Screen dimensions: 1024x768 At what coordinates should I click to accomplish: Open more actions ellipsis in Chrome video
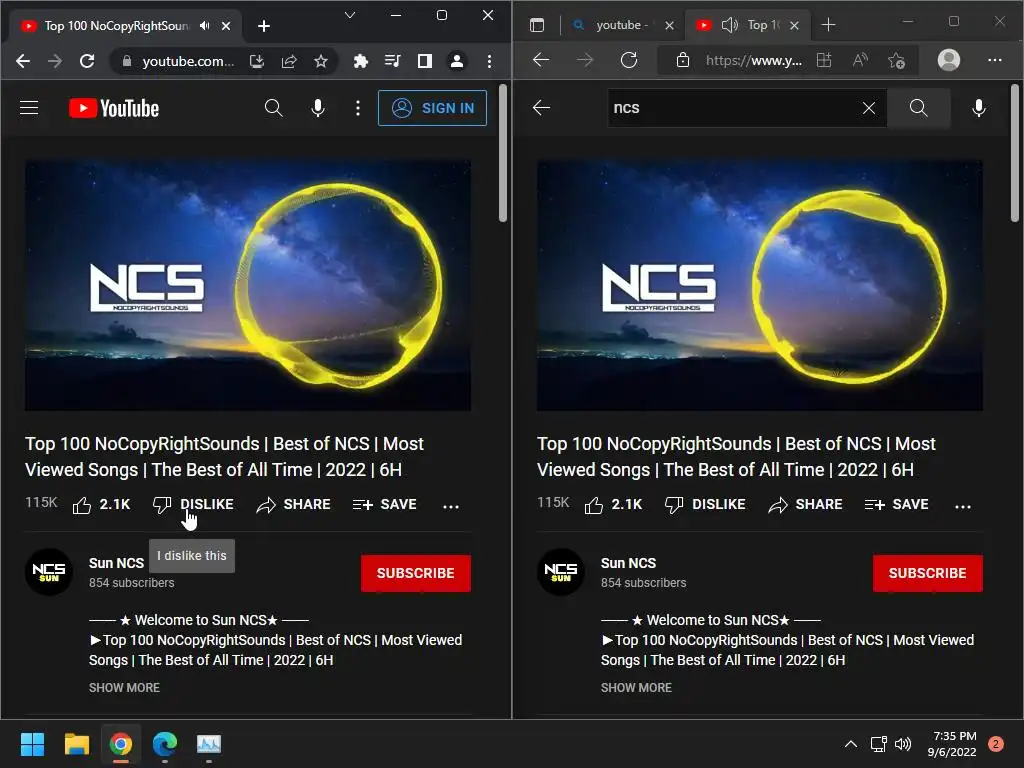coord(451,506)
